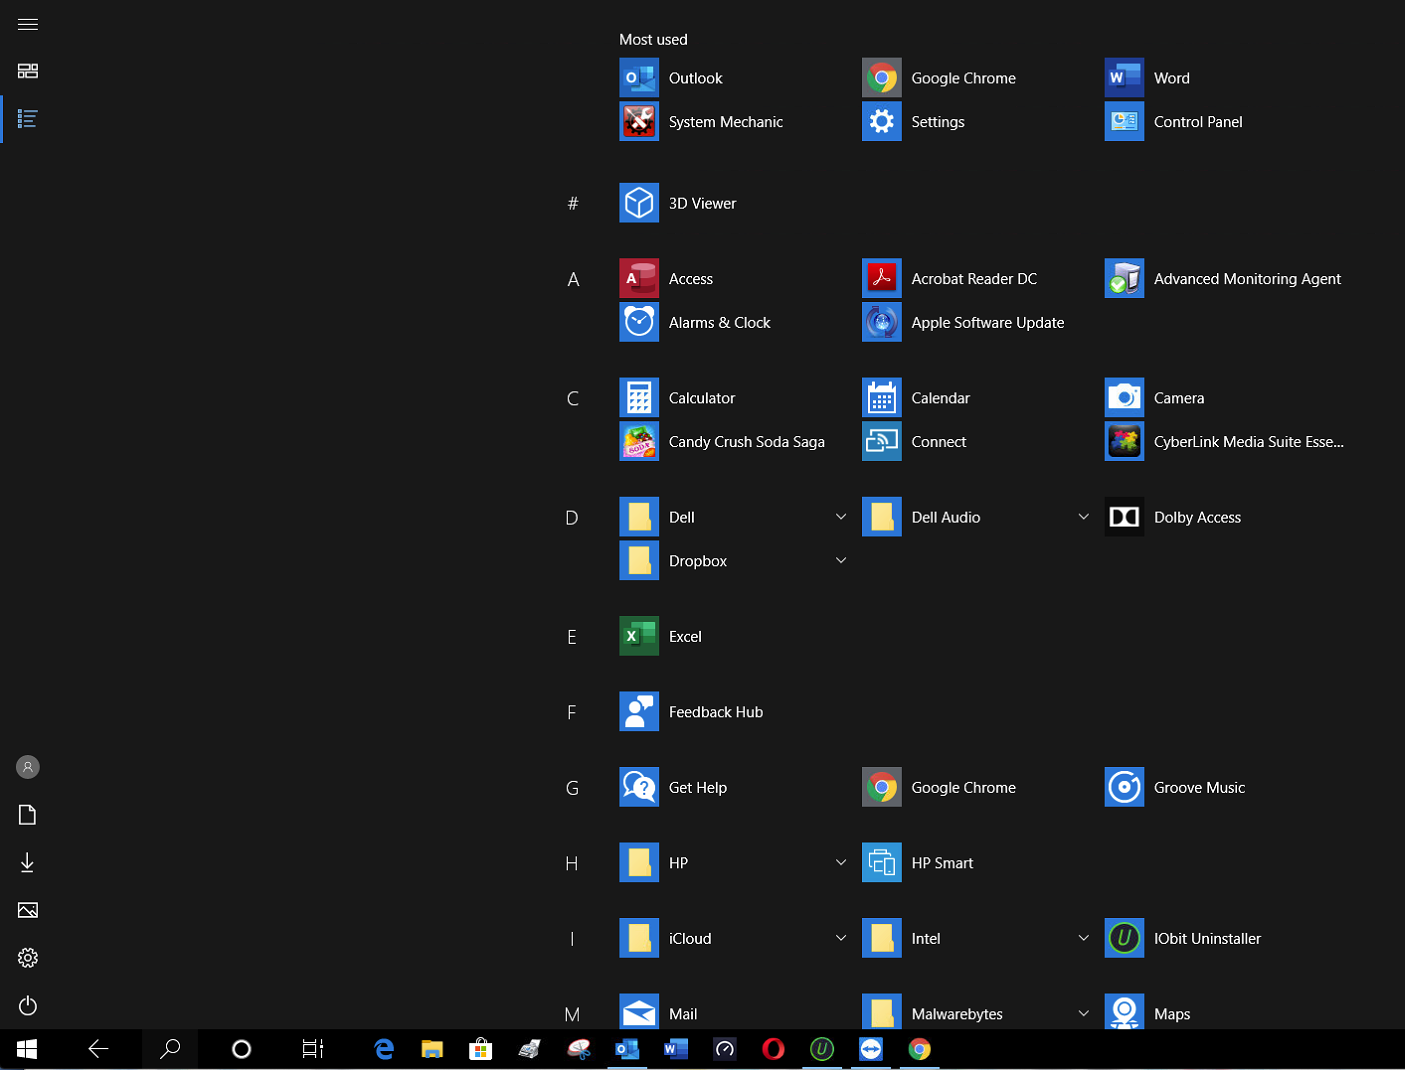Open File Explorer from taskbar
The image size is (1405, 1070).
coord(432,1049)
